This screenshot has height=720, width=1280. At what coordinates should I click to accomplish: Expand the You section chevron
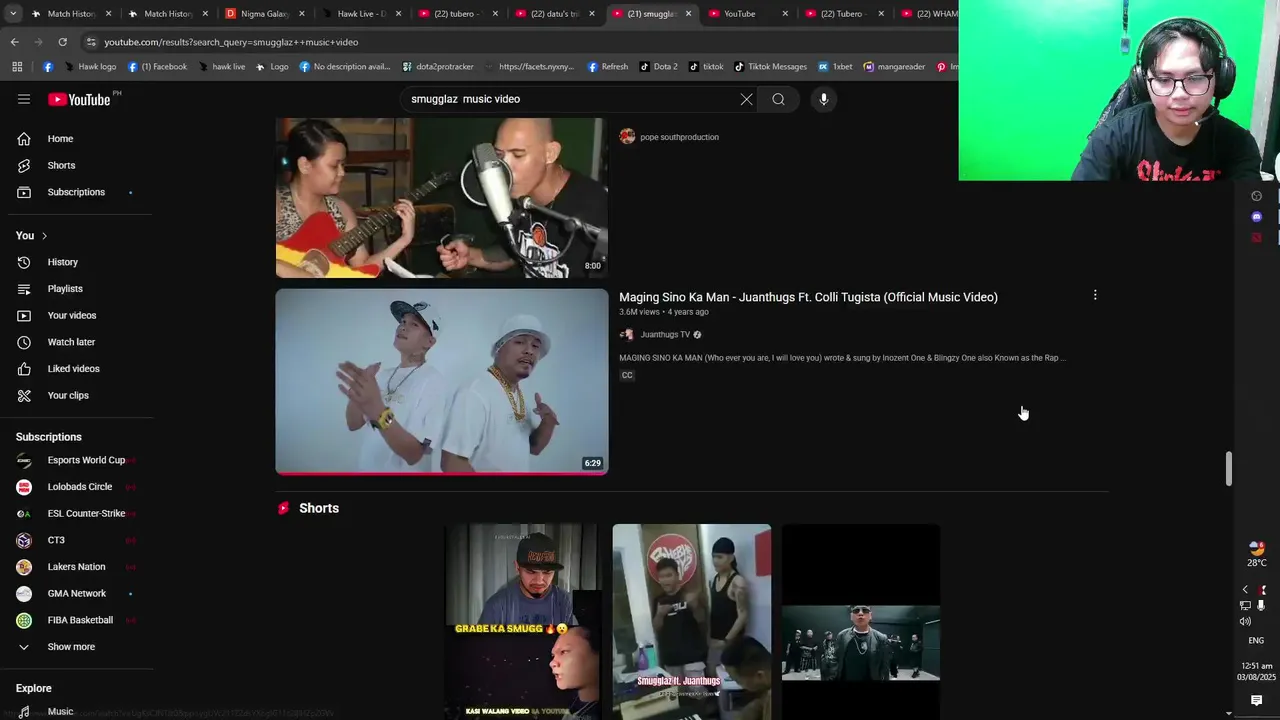44,236
